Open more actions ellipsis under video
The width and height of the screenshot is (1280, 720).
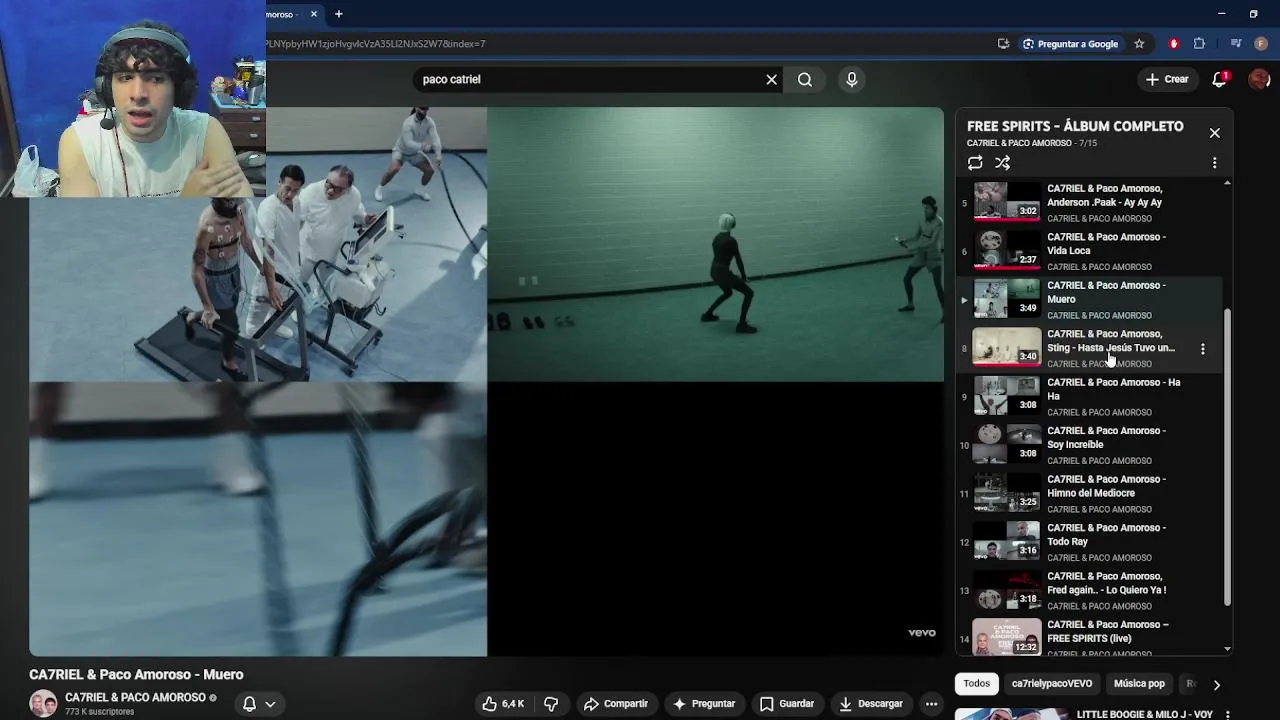931,704
